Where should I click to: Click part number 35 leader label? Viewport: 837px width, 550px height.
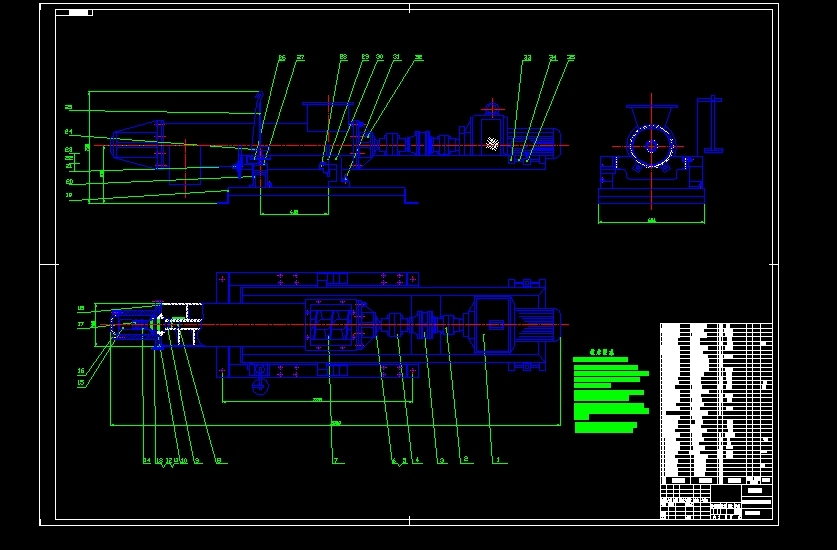[570, 58]
